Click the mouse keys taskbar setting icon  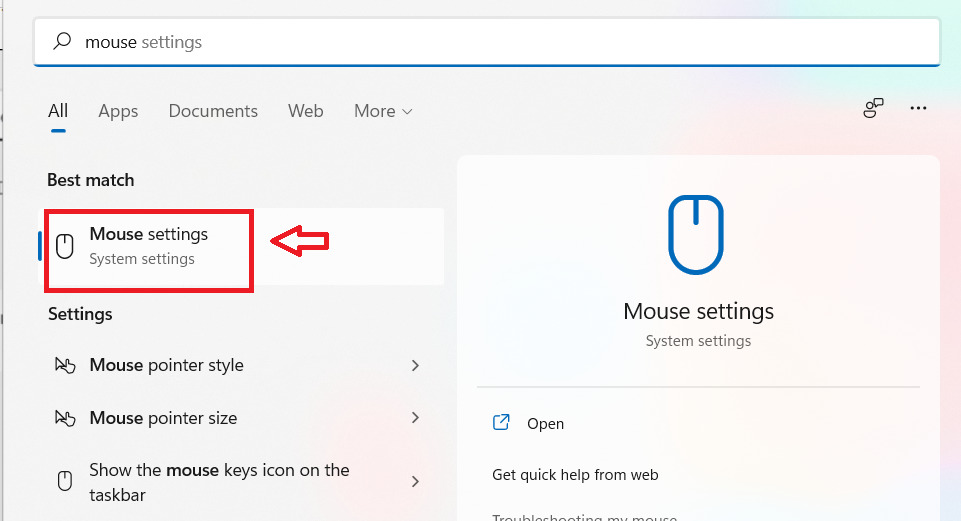click(65, 481)
